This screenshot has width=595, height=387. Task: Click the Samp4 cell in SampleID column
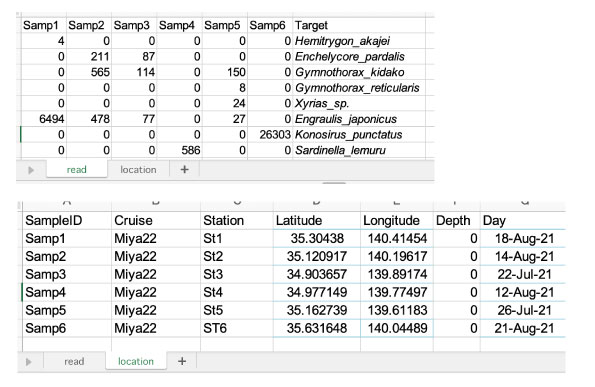pos(67,292)
